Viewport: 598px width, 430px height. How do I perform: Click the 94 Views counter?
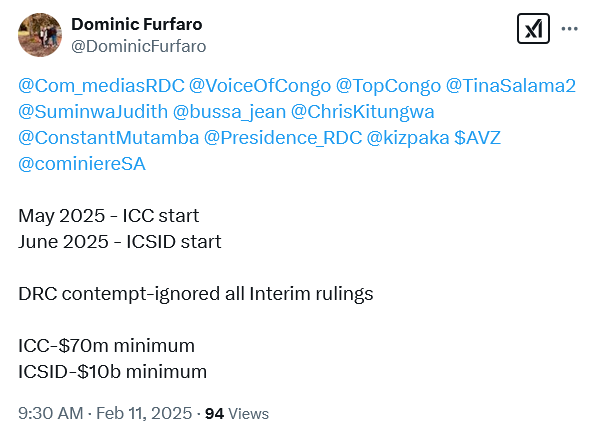tap(237, 414)
